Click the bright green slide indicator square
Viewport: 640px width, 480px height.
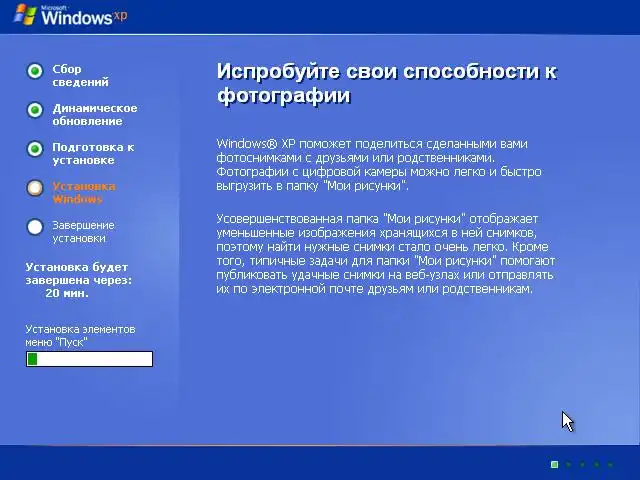tap(554, 464)
